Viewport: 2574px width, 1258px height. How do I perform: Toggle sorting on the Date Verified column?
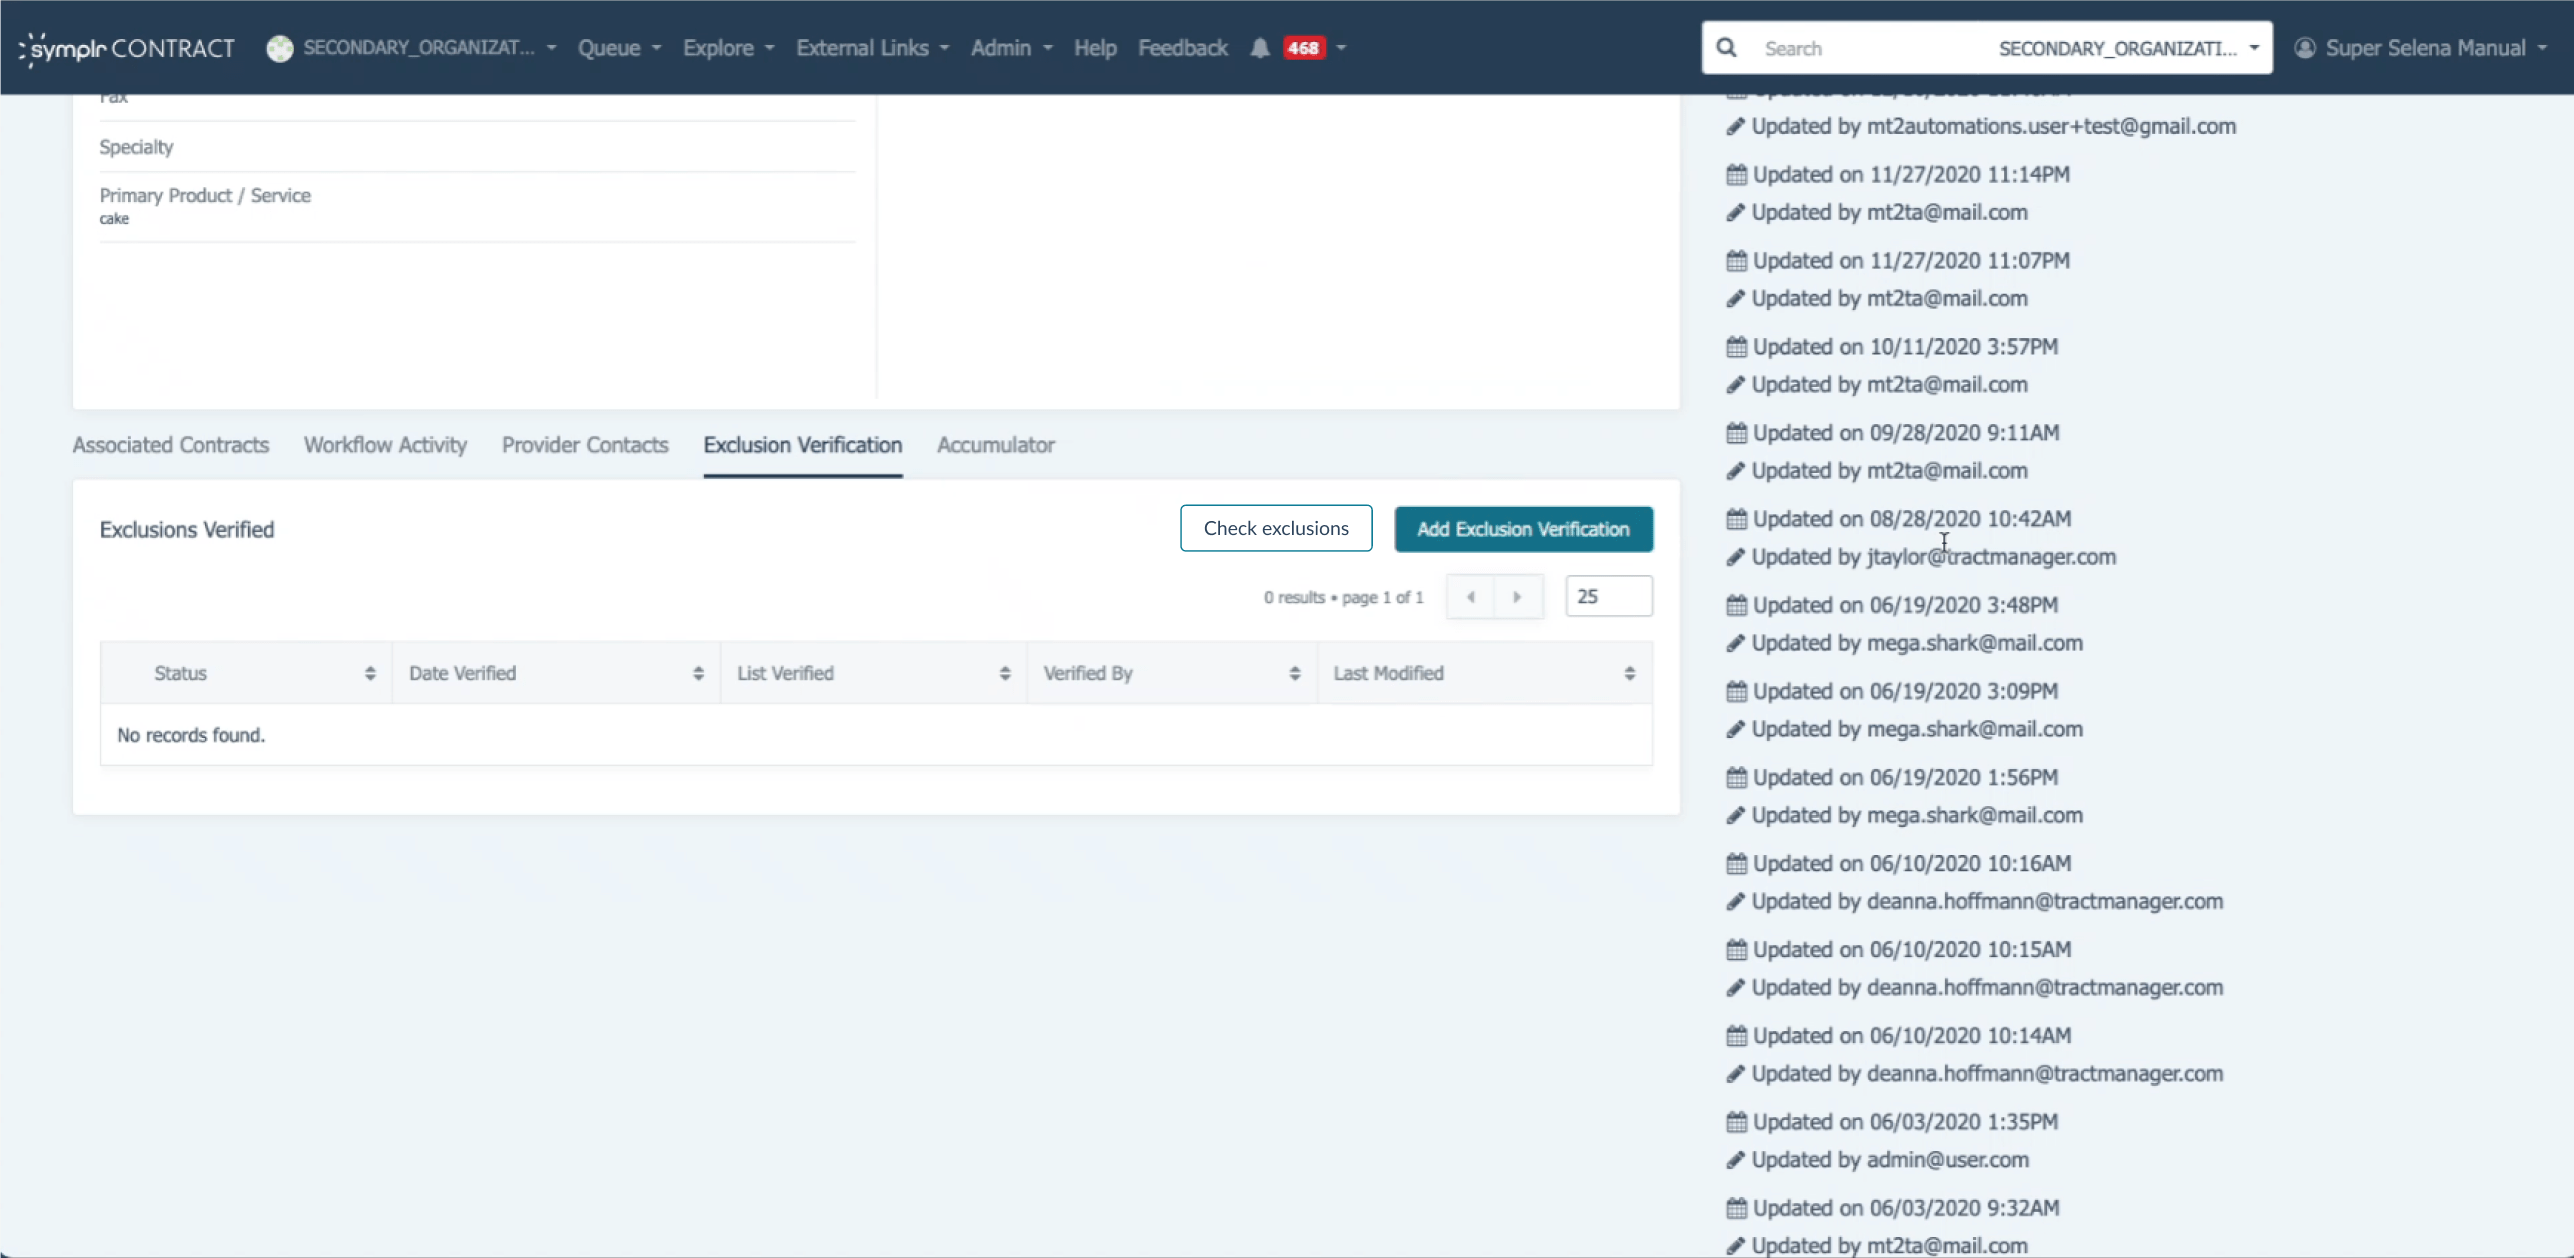point(698,672)
